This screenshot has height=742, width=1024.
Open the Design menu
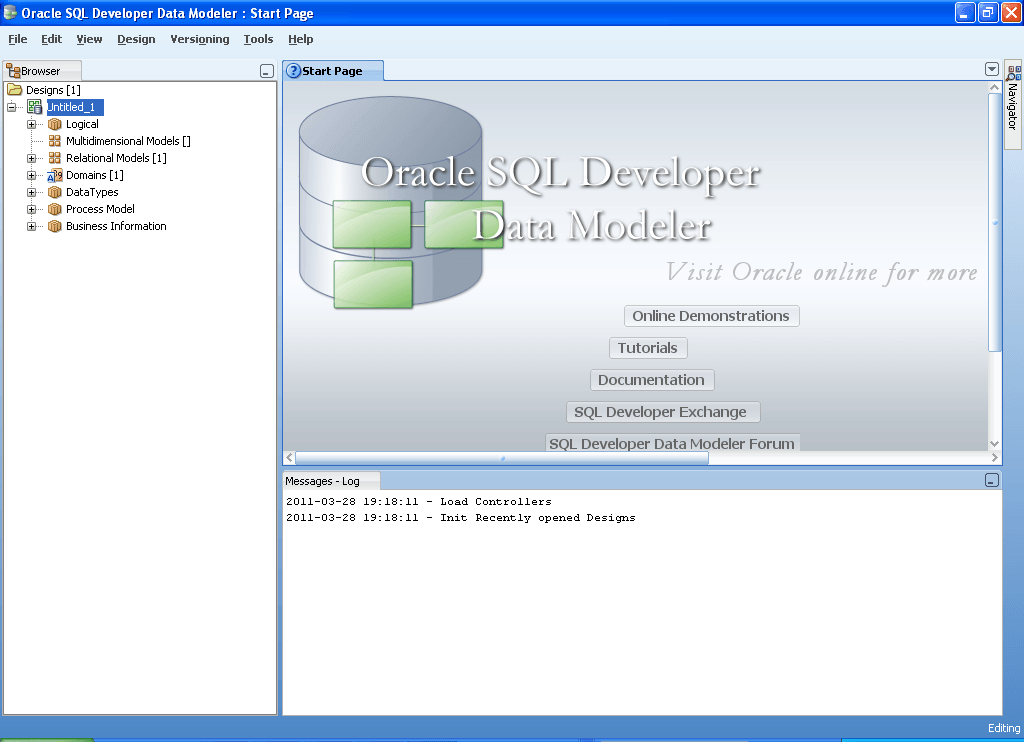pos(136,39)
